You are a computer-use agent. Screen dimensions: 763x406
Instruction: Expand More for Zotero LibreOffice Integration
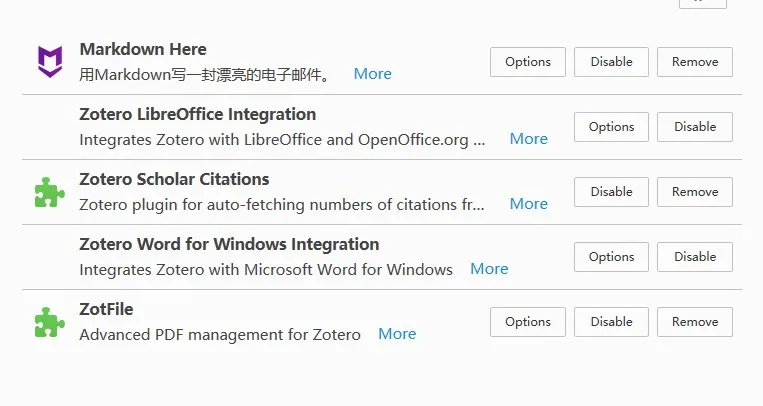pos(528,139)
